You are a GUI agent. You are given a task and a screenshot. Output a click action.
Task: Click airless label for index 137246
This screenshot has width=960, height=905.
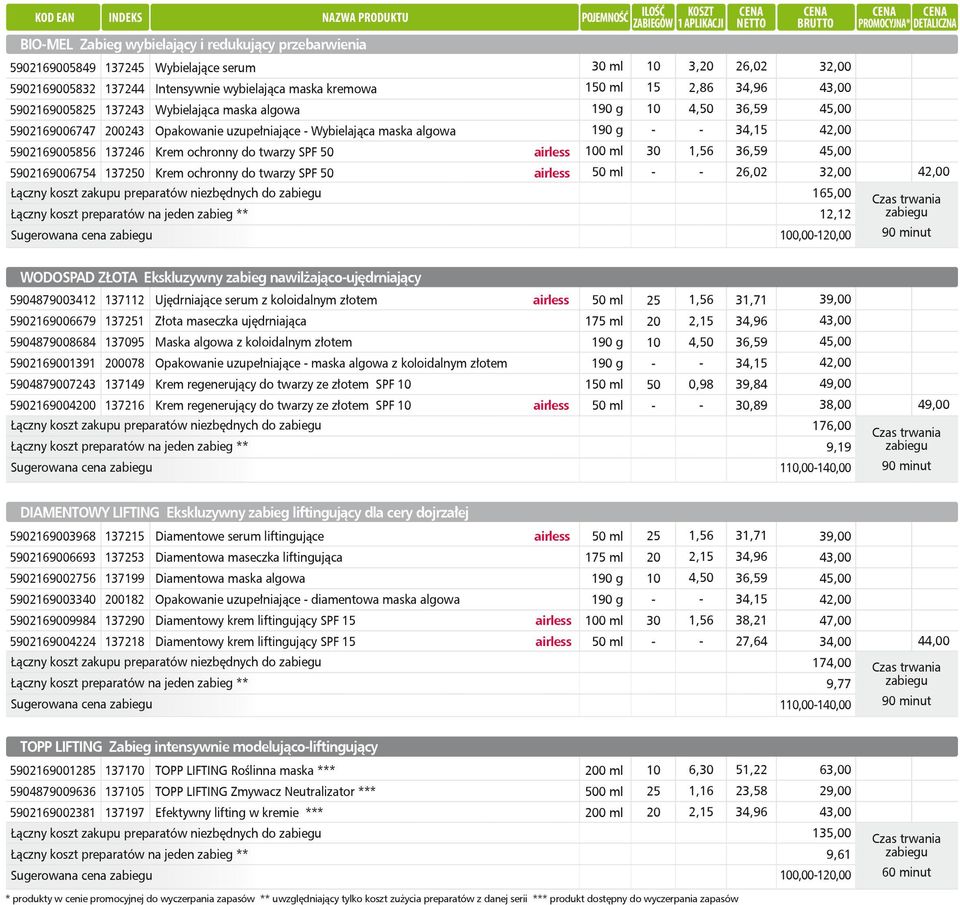point(552,152)
